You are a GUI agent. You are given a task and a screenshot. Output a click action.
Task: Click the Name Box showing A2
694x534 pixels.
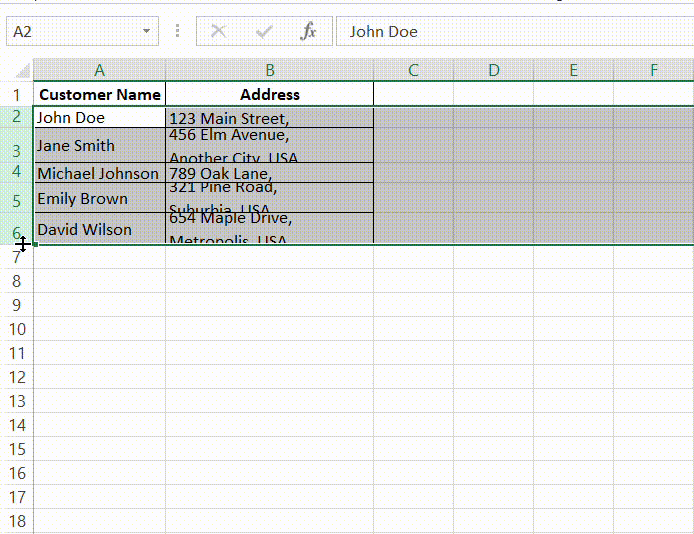click(x=82, y=31)
